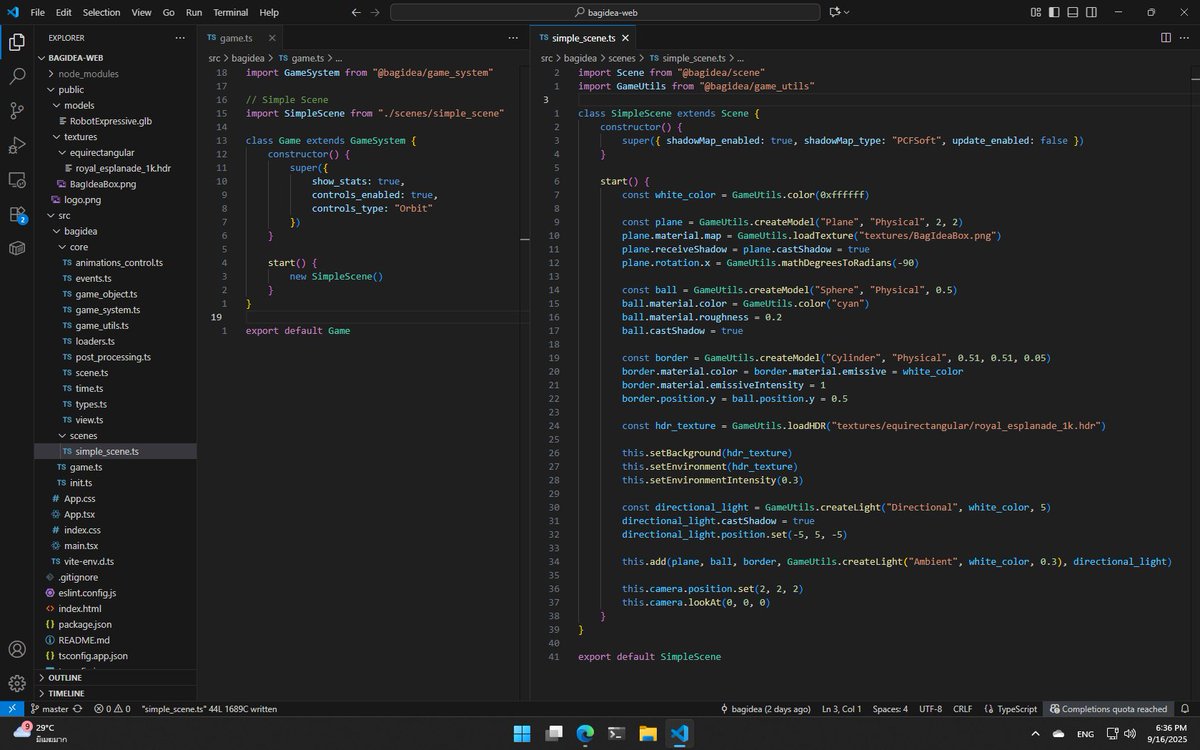Open File Explorer from the taskbar

pyautogui.click(x=648, y=733)
